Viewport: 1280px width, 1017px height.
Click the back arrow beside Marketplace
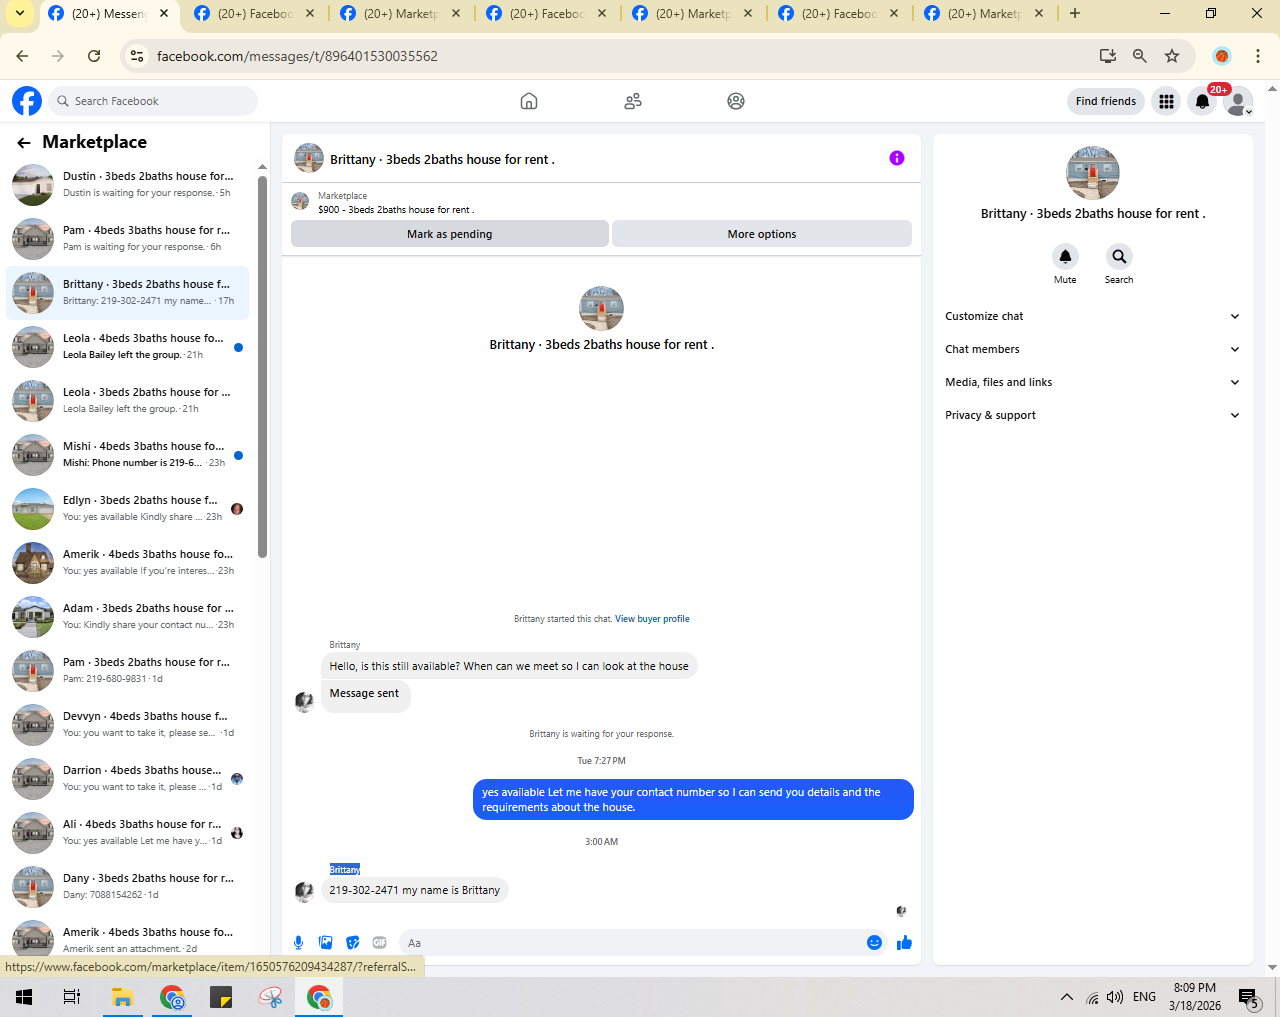24,143
